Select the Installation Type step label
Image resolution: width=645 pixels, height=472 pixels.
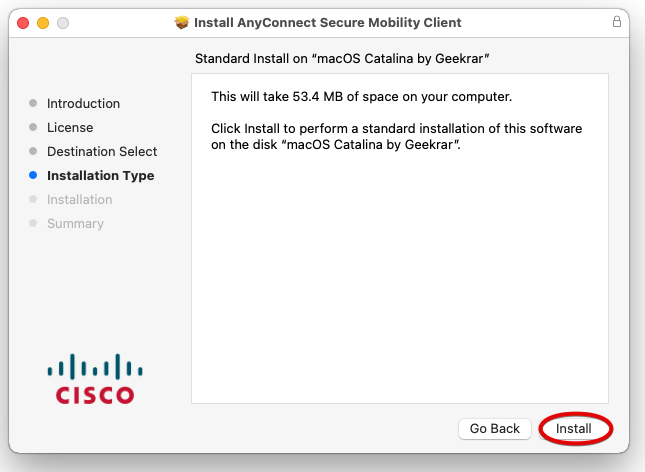100,176
